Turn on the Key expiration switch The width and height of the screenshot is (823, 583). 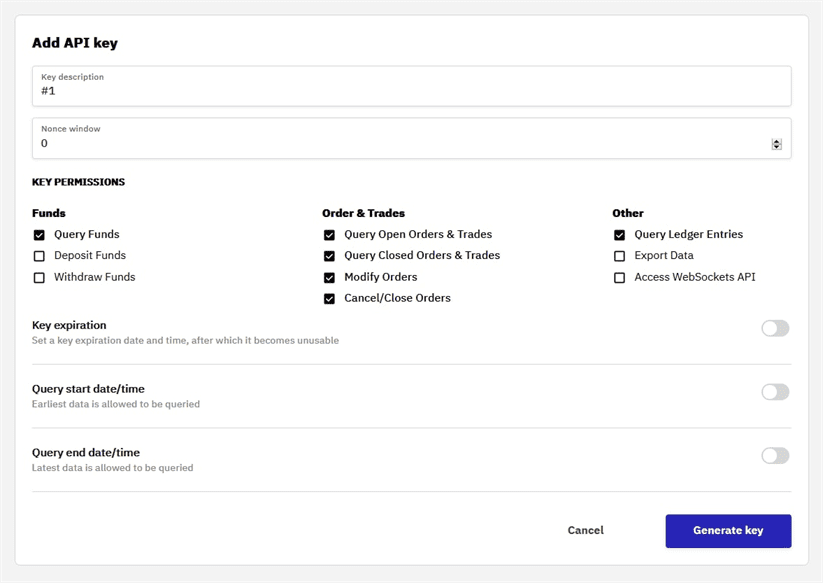[x=775, y=328]
